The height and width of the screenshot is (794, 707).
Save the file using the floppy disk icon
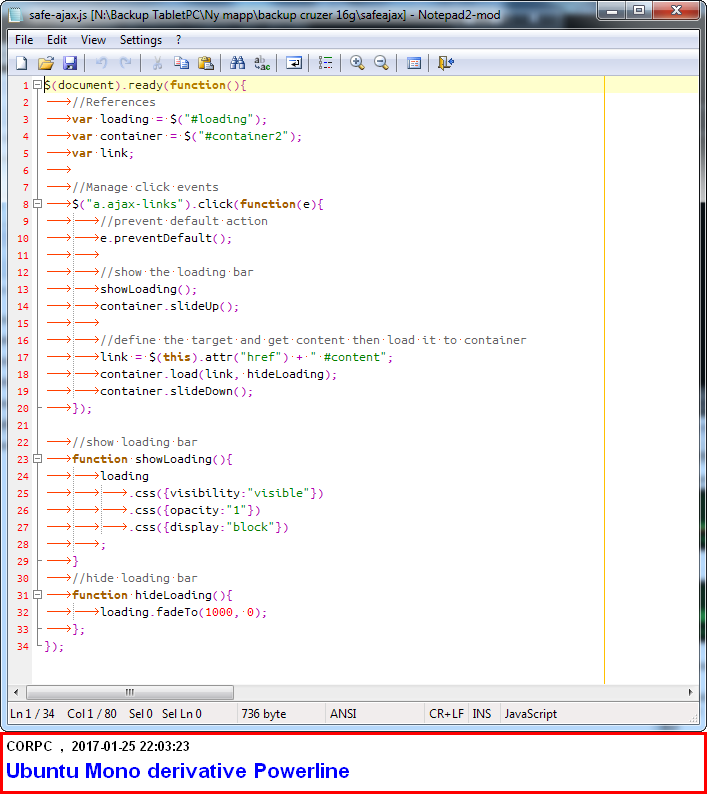coord(69,63)
